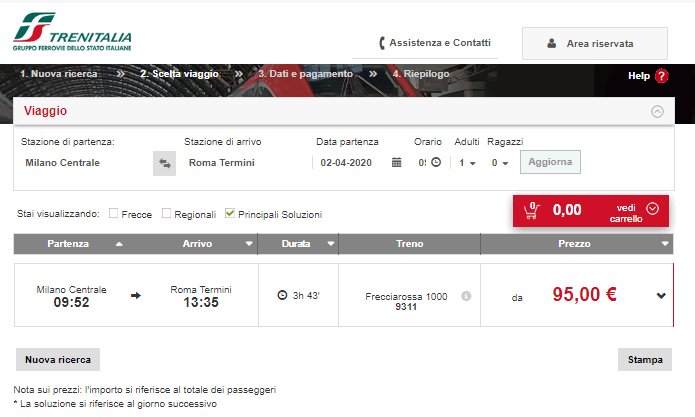Image resolution: width=695 pixels, height=417 pixels.
Task: Tick the Regionali checkbox
Action: pos(167,213)
